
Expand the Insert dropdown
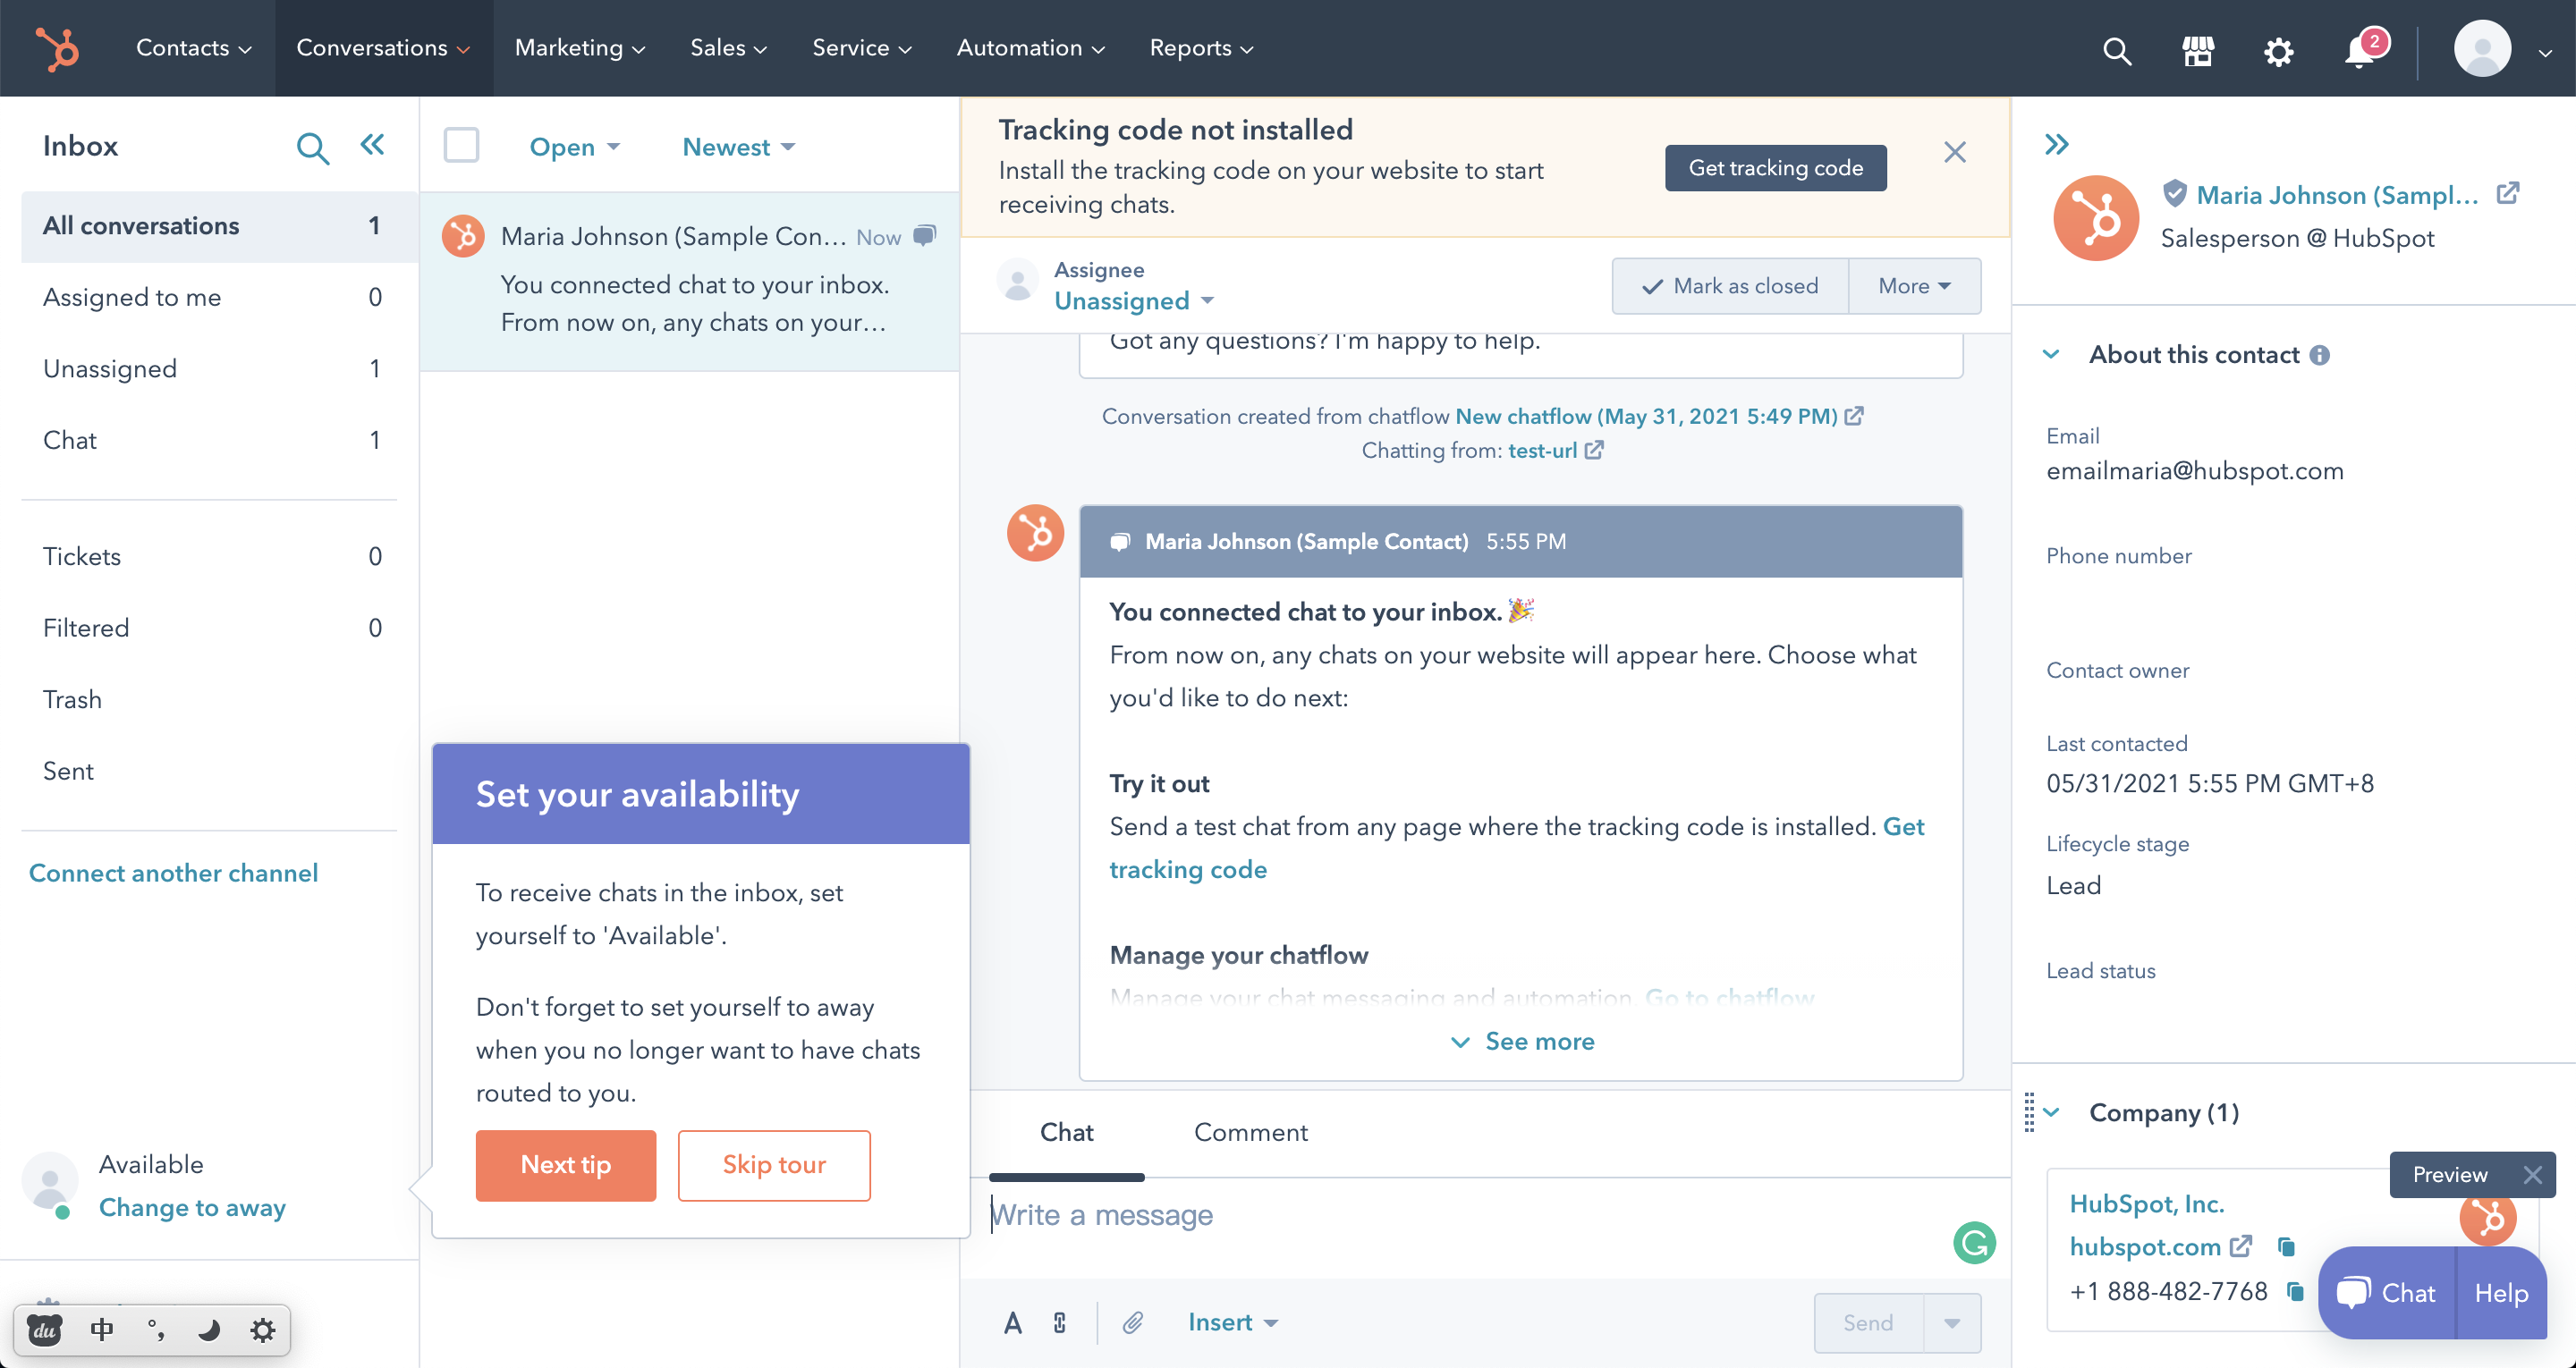click(x=1233, y=1322)
